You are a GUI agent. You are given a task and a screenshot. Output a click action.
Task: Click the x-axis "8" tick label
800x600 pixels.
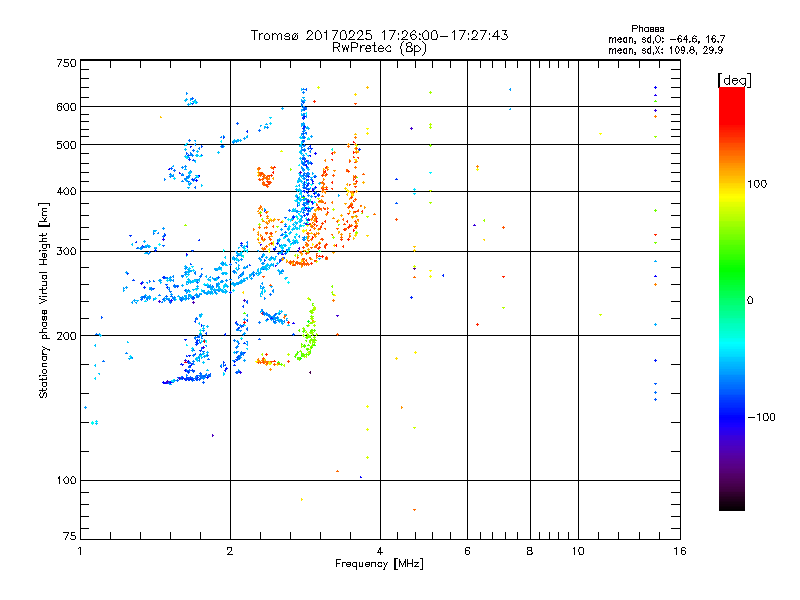tap(530, 551)
